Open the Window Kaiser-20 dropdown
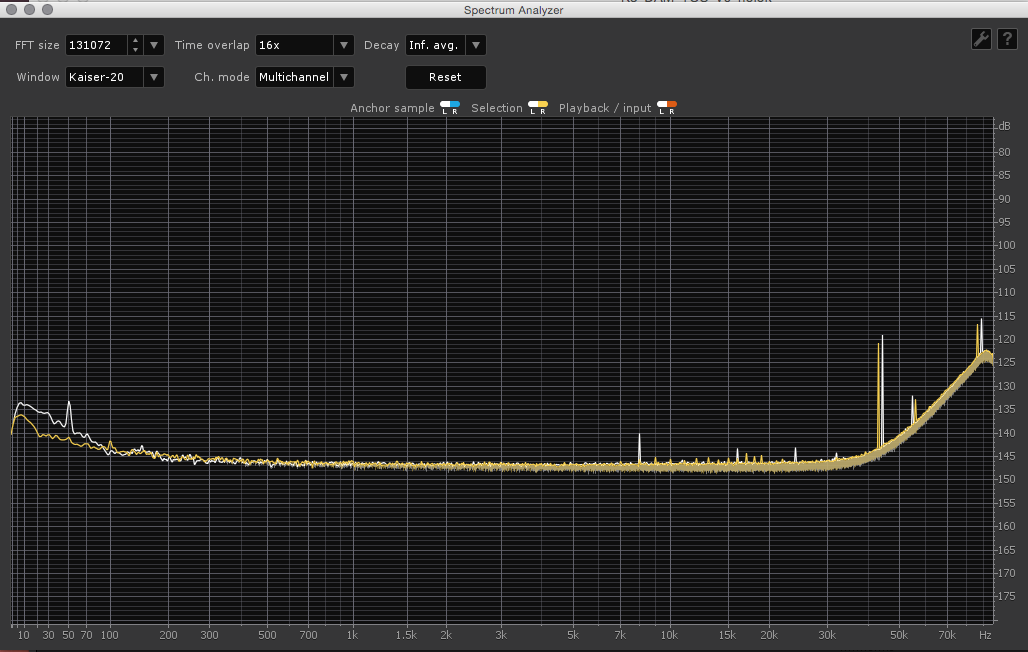This screenshot has height=652, width=1028. [x=154, y=77]
